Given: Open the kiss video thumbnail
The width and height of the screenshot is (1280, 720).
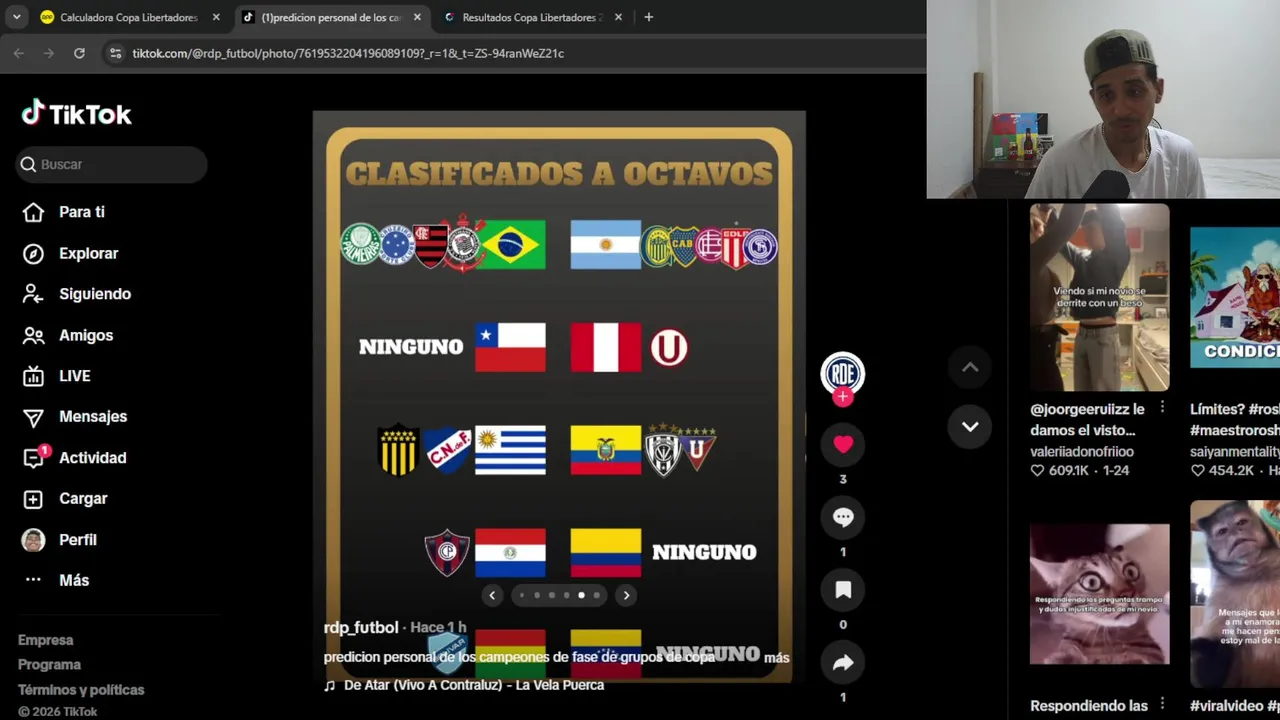Looking at the screenshot, I should click(x=1099, y=298).
